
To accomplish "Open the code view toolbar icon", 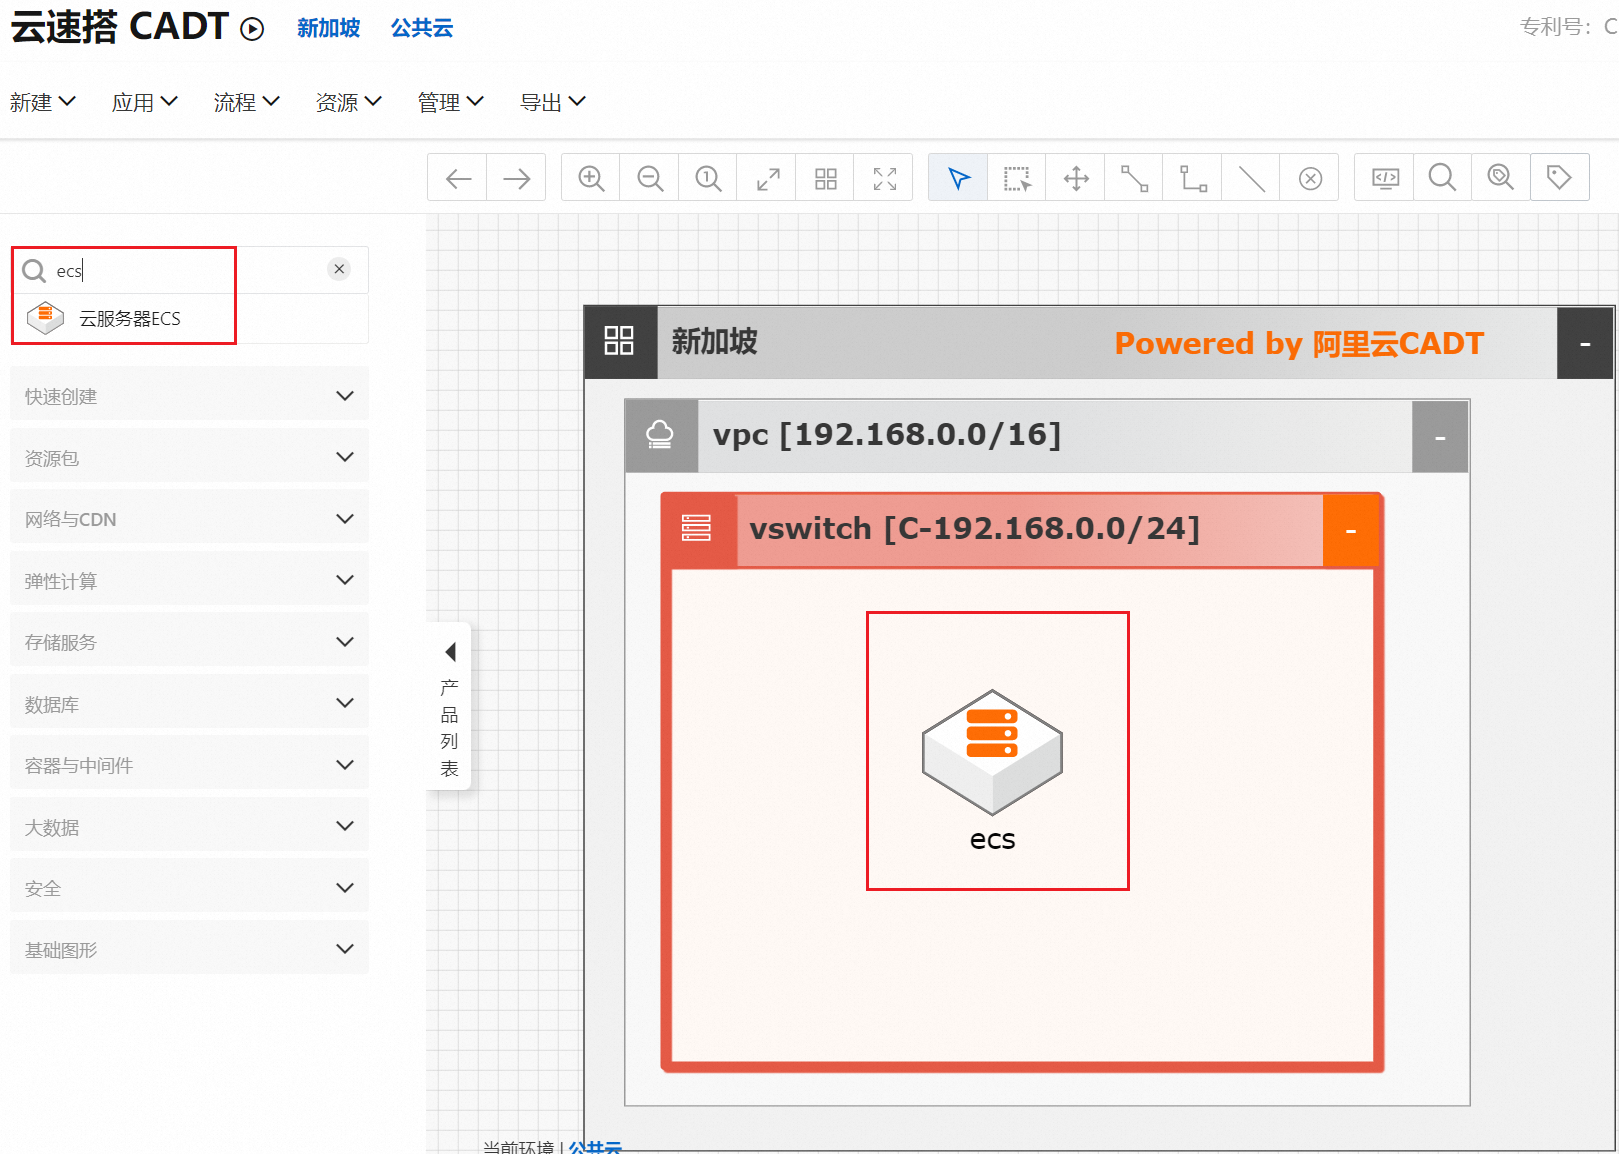I will click(x=1385, y=178).
